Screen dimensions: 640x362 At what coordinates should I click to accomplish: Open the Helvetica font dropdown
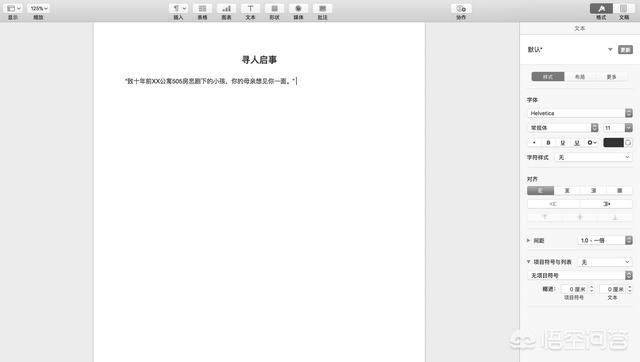580,113
